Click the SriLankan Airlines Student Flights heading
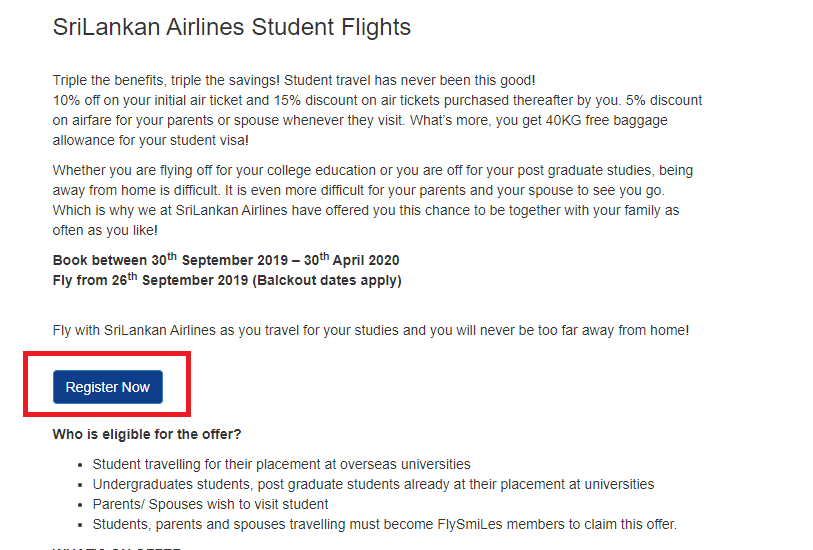813x550 pixels. [231, 27]
